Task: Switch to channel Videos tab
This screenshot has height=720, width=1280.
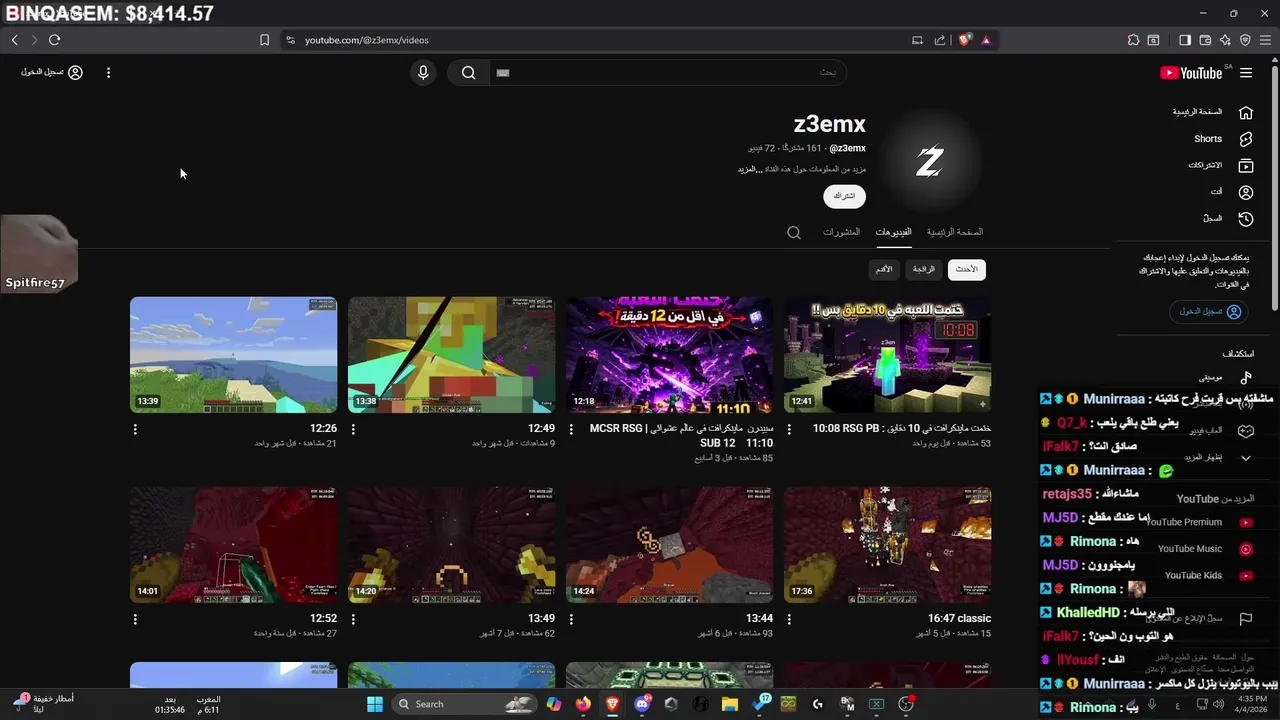Action: tap(893, 232)
